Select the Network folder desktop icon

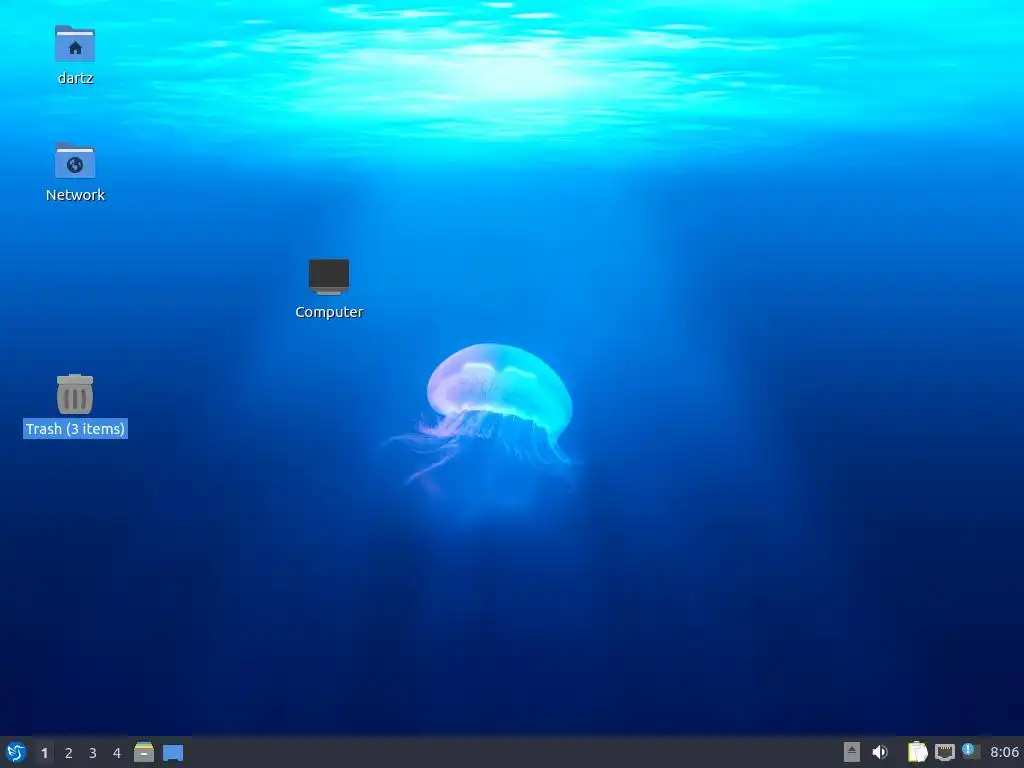pos(75,161)
